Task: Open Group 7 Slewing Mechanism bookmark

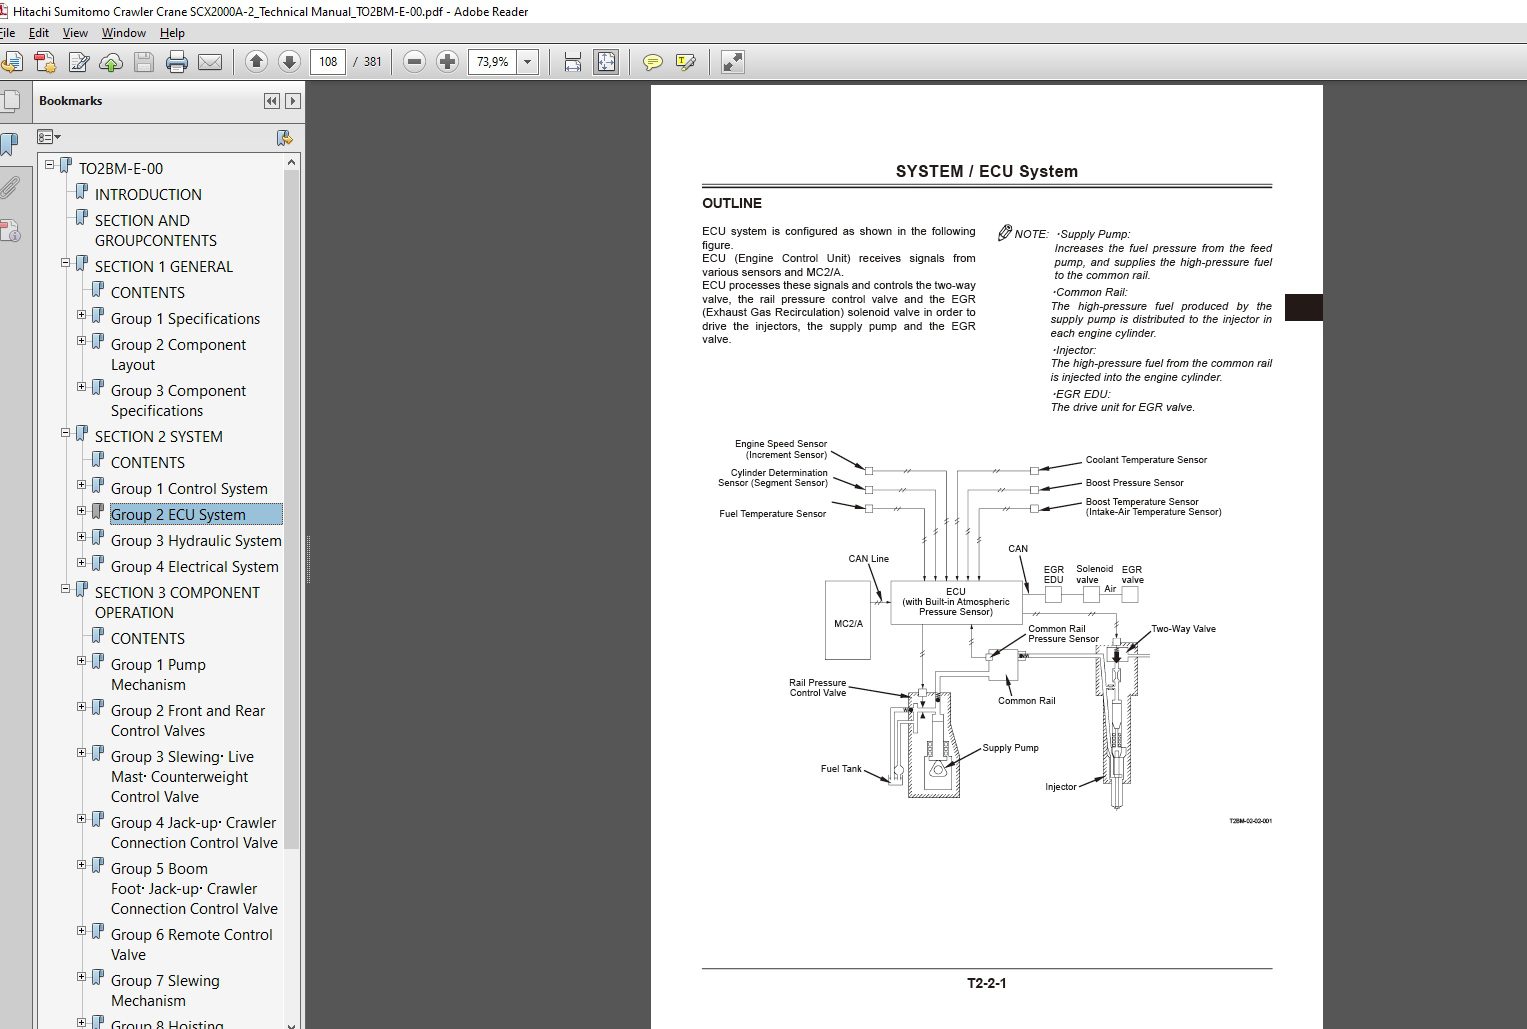Action: point(165,991)
